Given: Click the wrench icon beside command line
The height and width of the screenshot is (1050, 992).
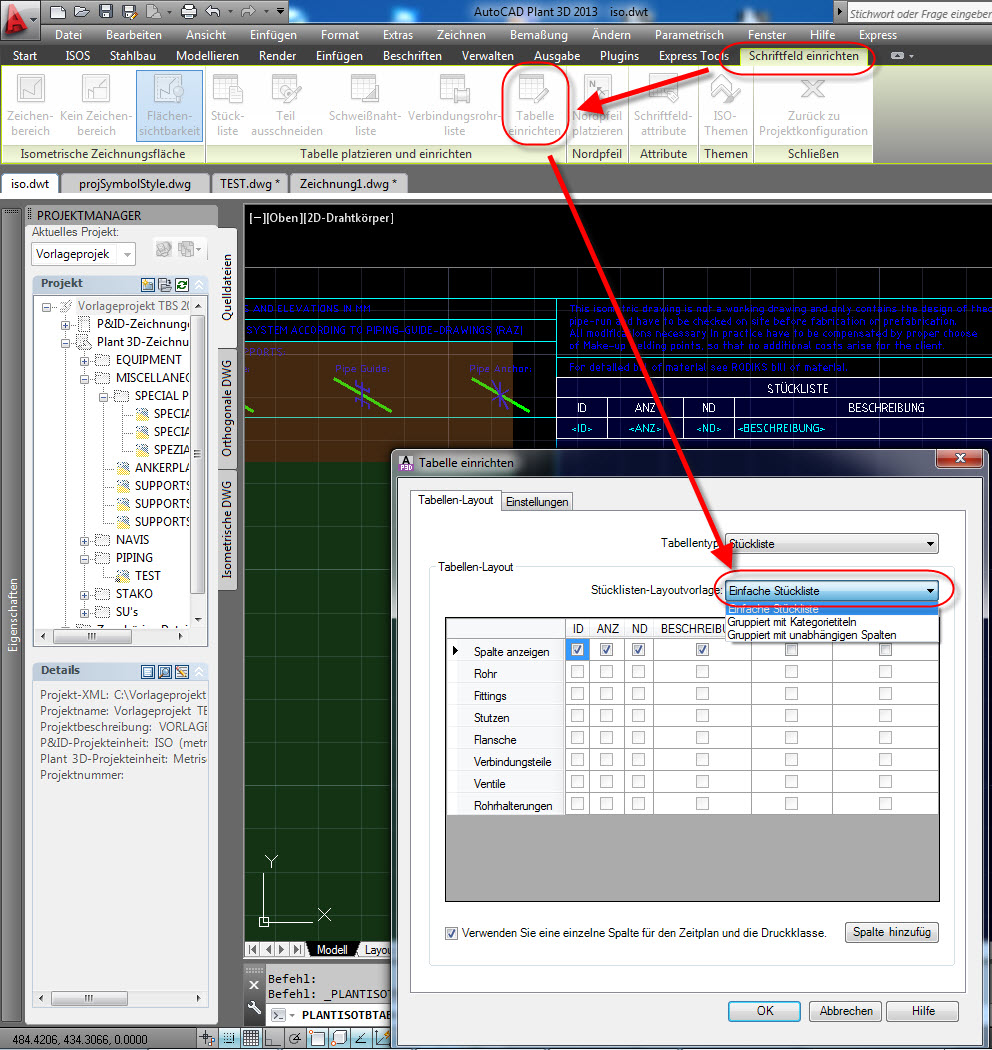Looking at the screenshot, I should coord(254,1007).
